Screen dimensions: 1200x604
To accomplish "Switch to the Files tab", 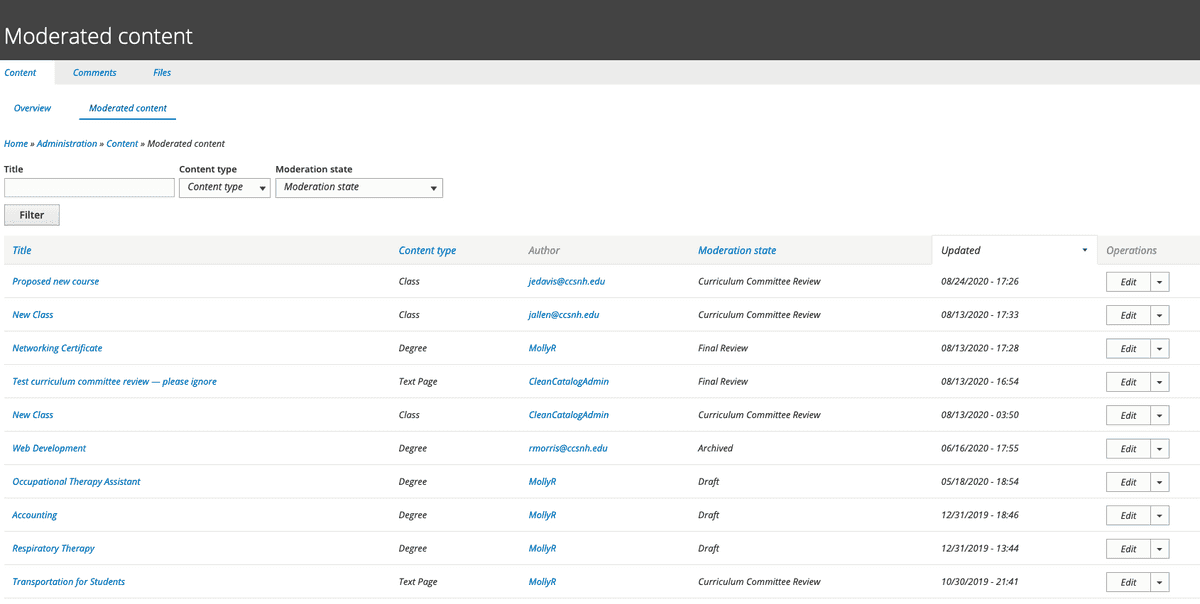I will [161, 72].
